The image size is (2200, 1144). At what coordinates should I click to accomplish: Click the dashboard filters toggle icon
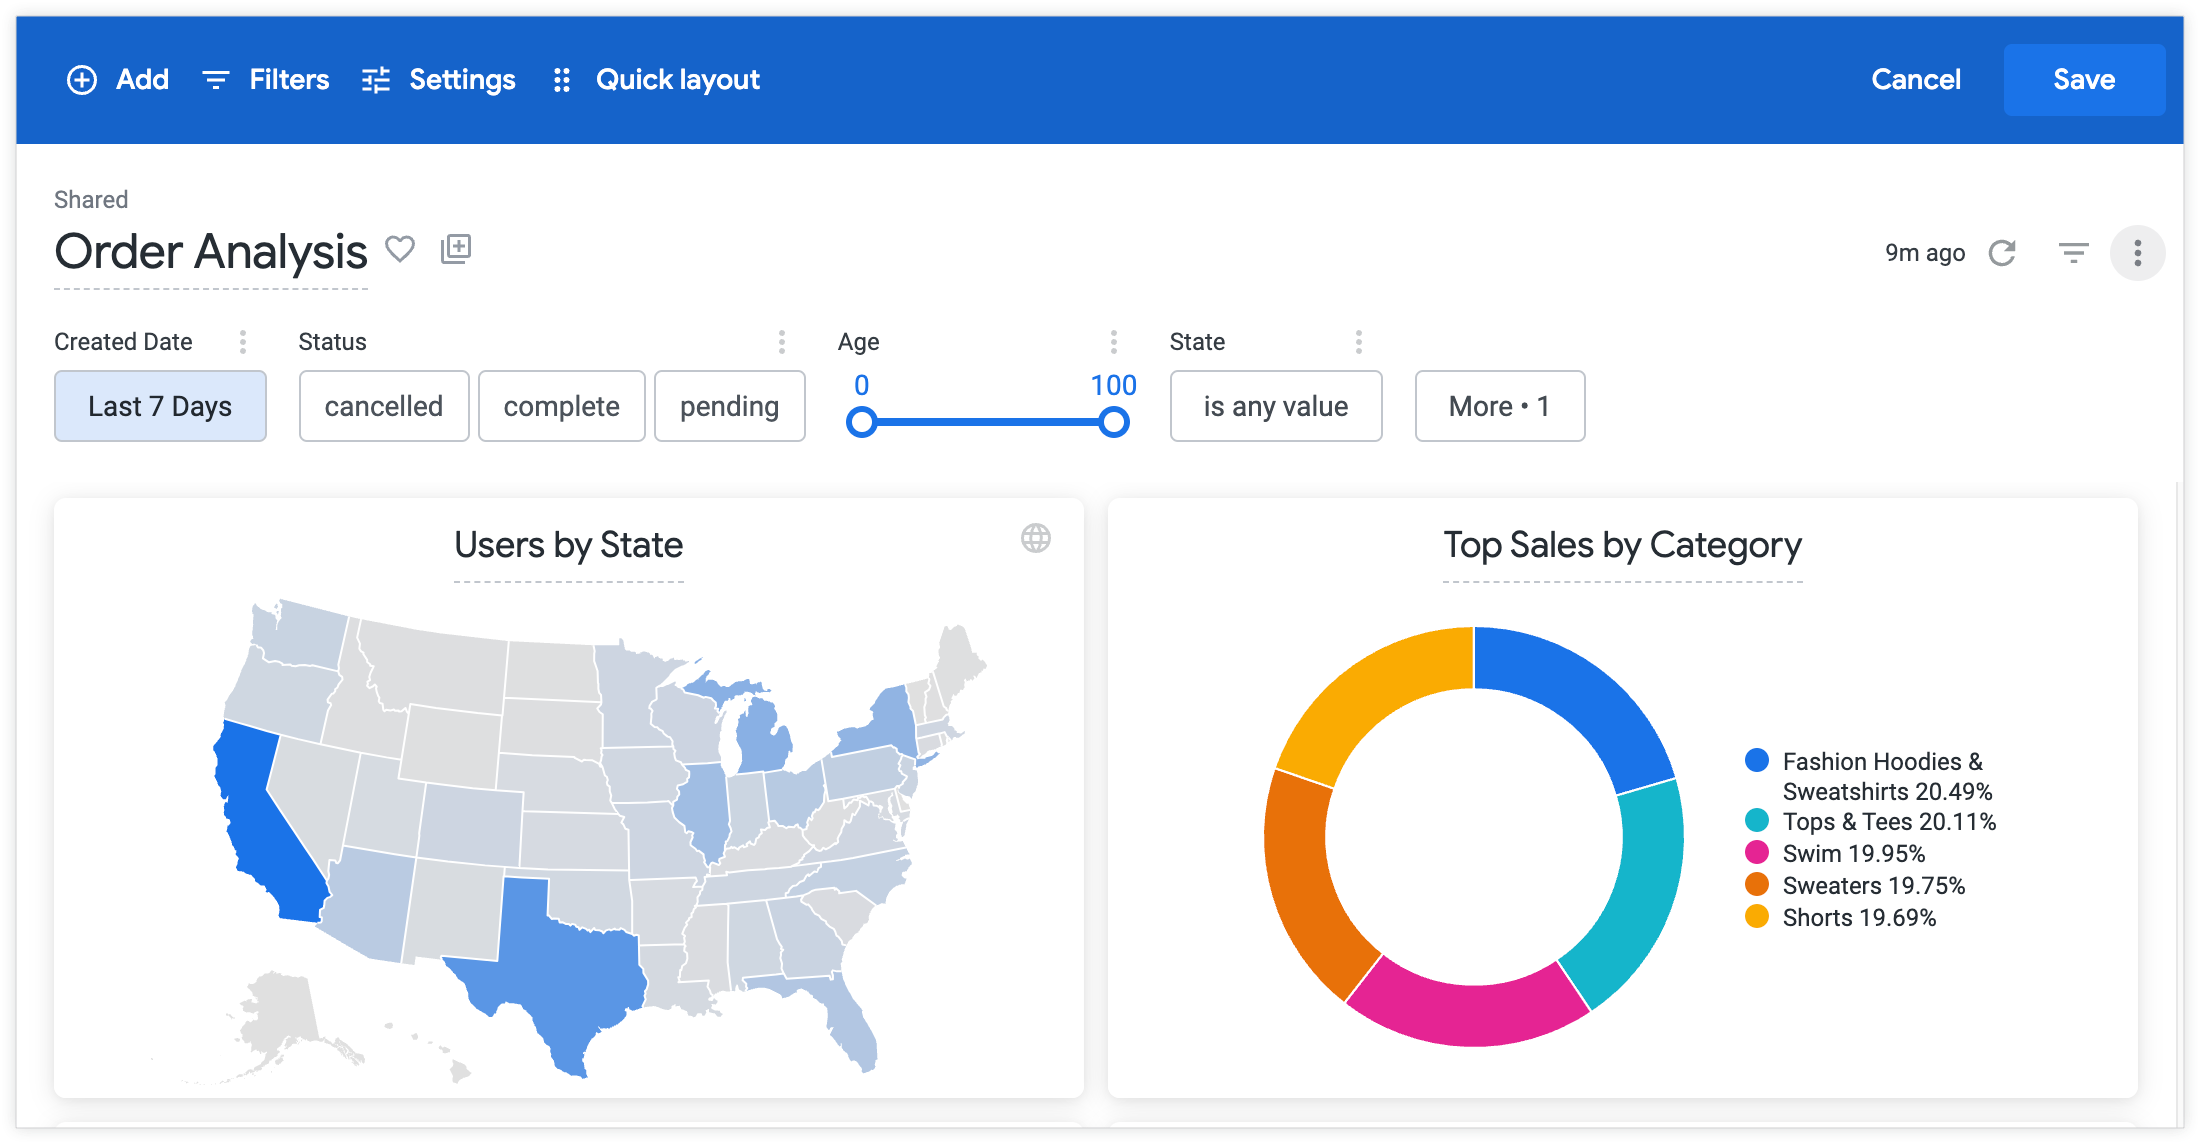[x=2073, y=253]
